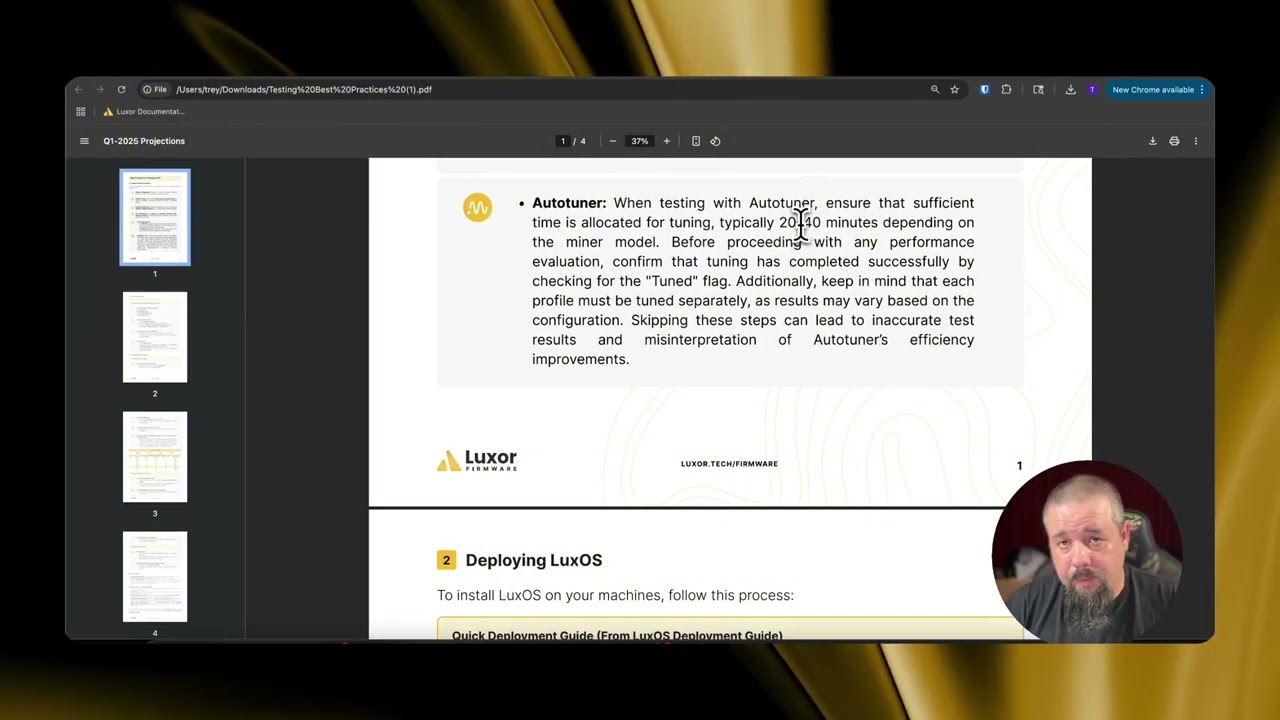This screenshot has height=720, width=1280.
Task: Select page 2 thumbnail
Action: pyautogui.click(x=155, y=337)
